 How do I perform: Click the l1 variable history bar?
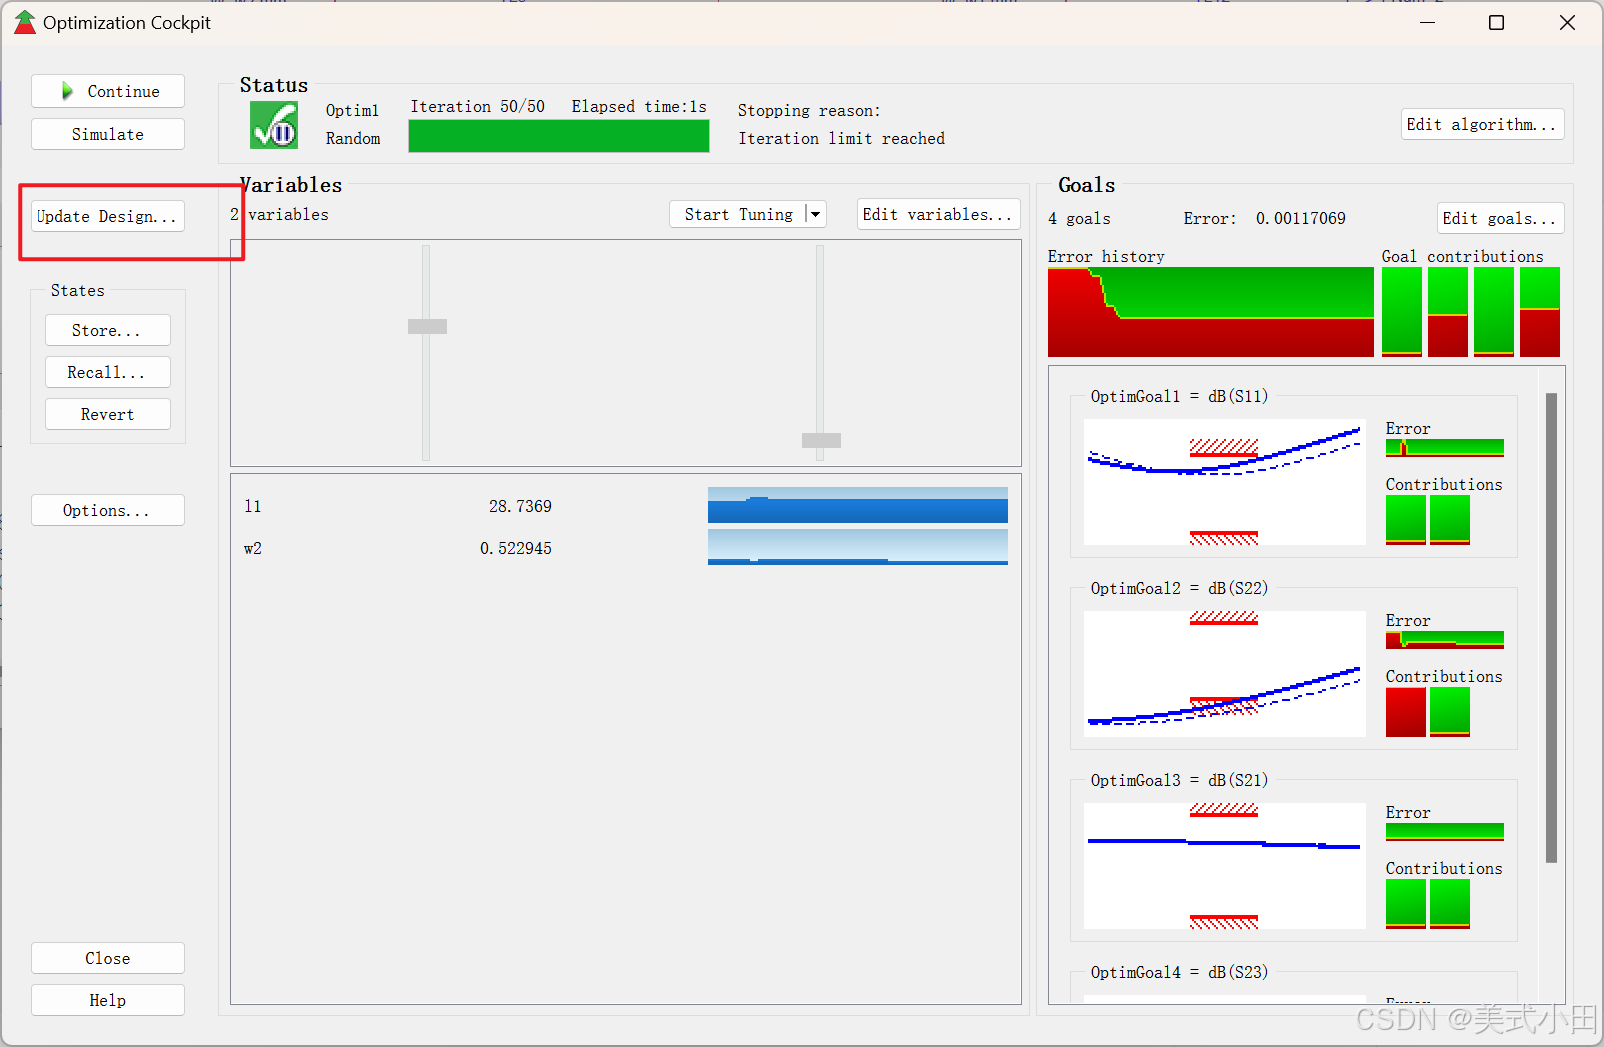pyautogui.click(x=858, y=505)
